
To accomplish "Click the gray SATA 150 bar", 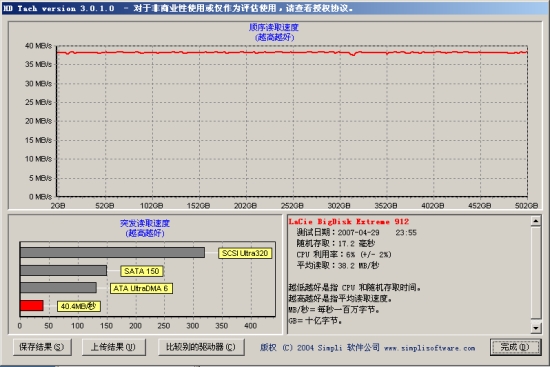I will pos(63,271).
